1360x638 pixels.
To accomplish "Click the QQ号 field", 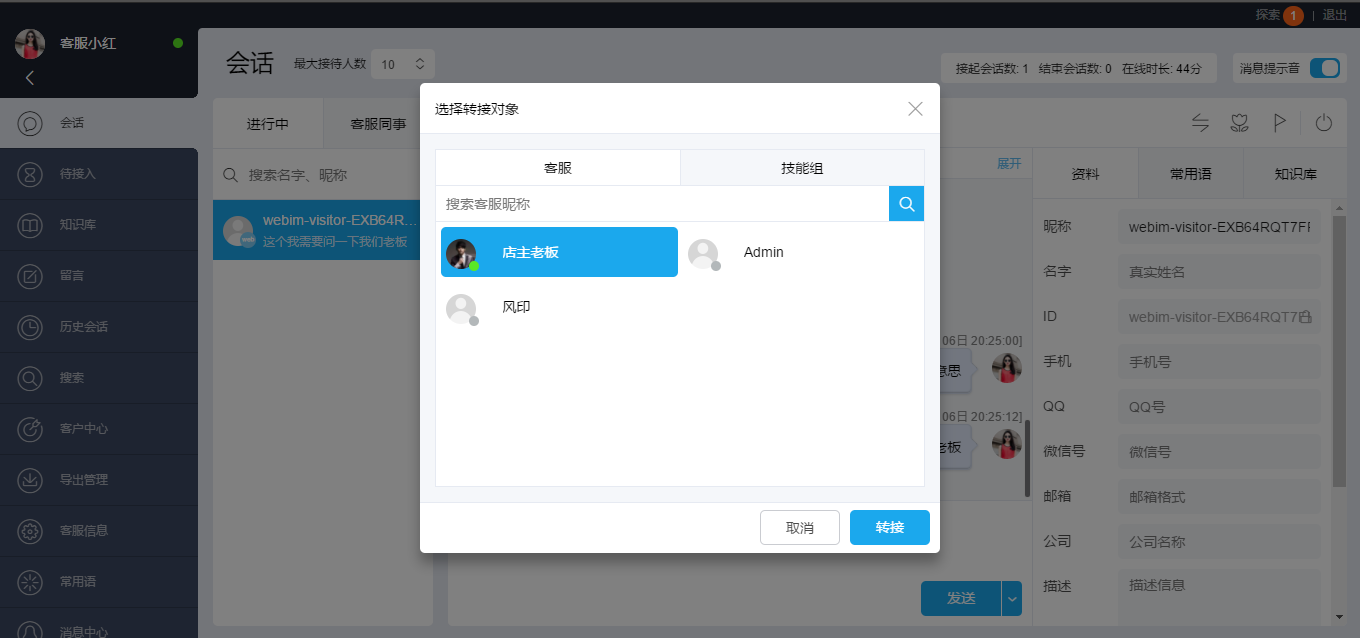I will [x=1219, y=407].
